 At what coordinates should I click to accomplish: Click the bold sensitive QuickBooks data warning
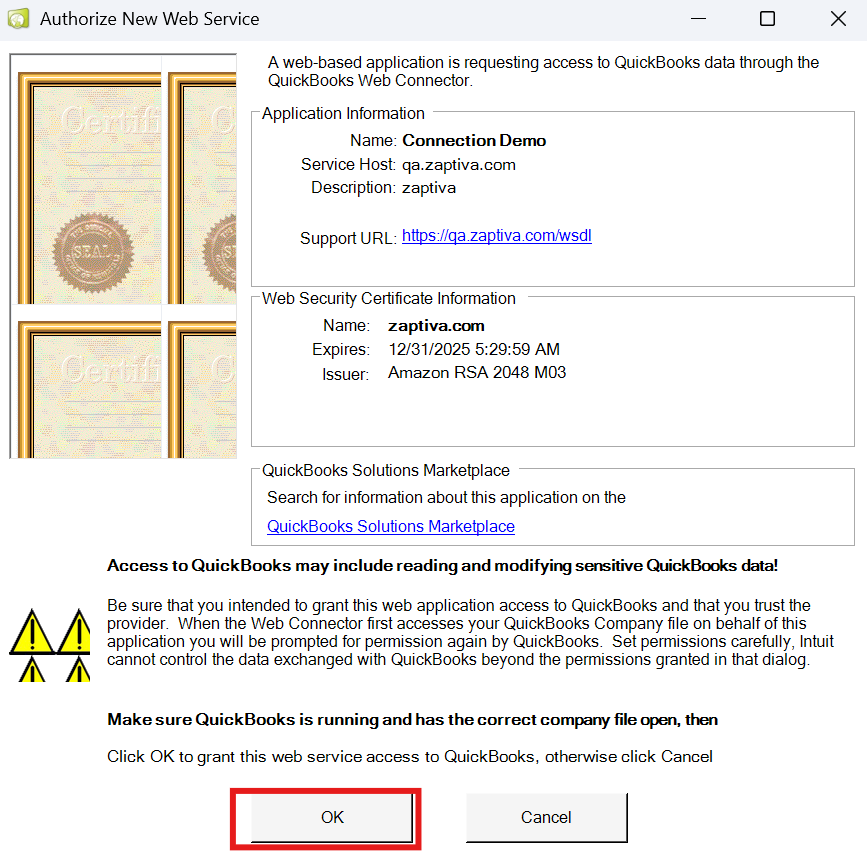[x=442, y=565]
